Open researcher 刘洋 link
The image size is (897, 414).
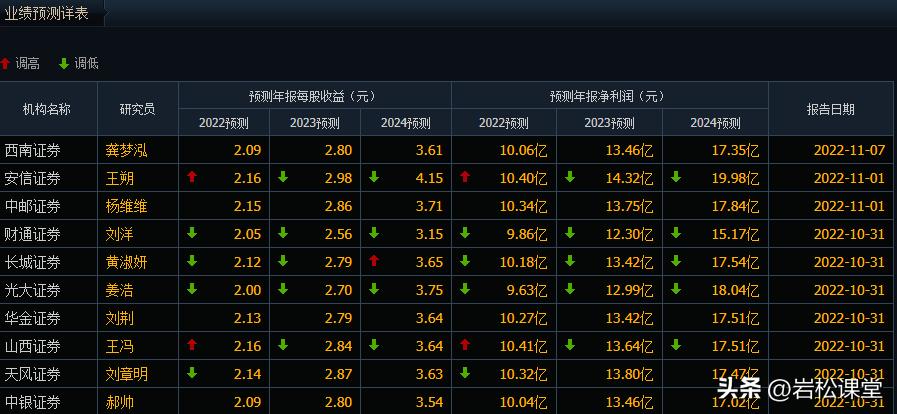(x=120, y=234)
